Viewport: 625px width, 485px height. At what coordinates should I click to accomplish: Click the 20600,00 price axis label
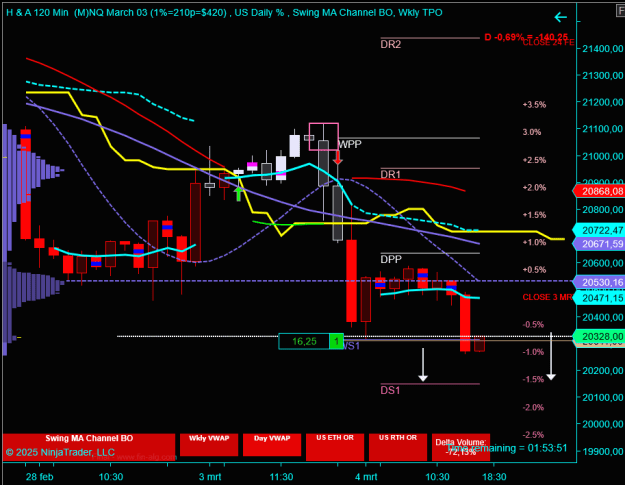click(603, 263)
